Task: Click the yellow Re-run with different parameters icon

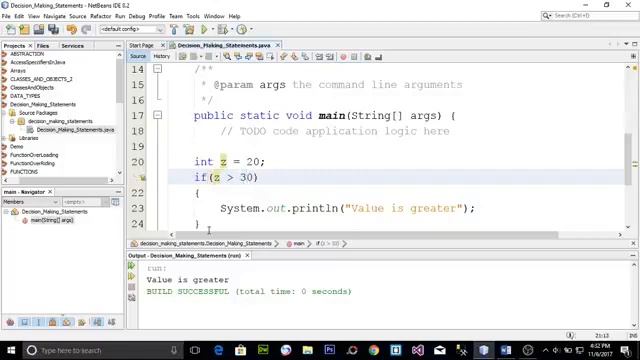Action: click(131, 276)
